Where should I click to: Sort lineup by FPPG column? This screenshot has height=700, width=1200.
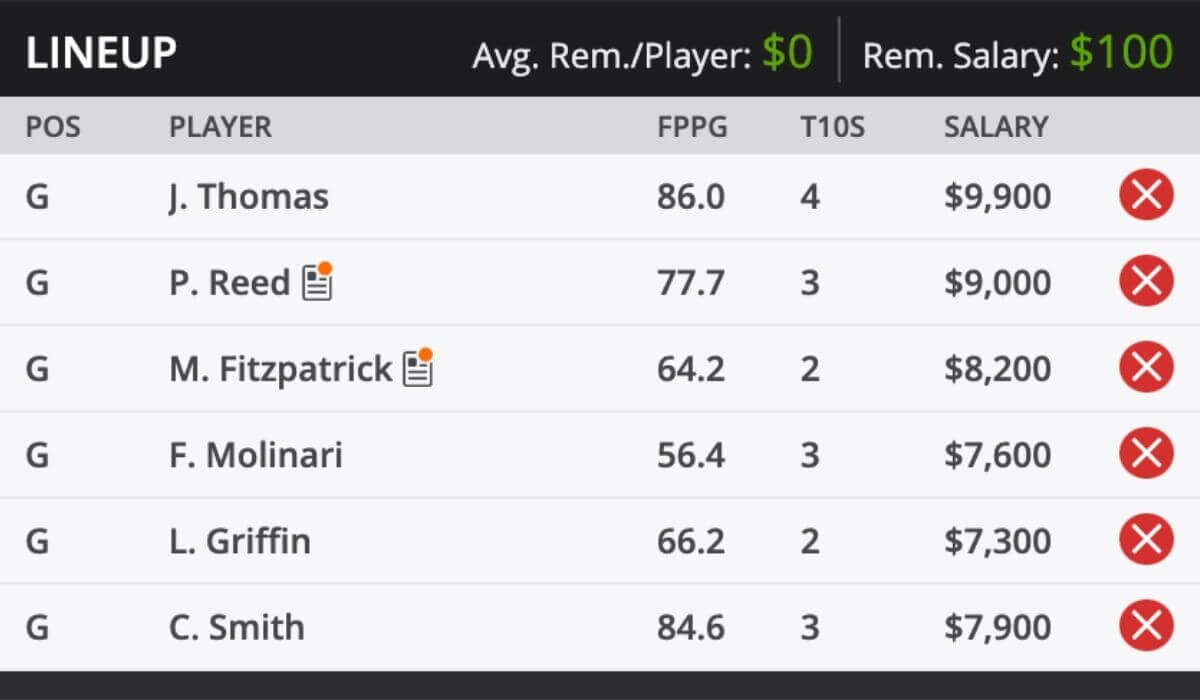[x=692, y=127]
